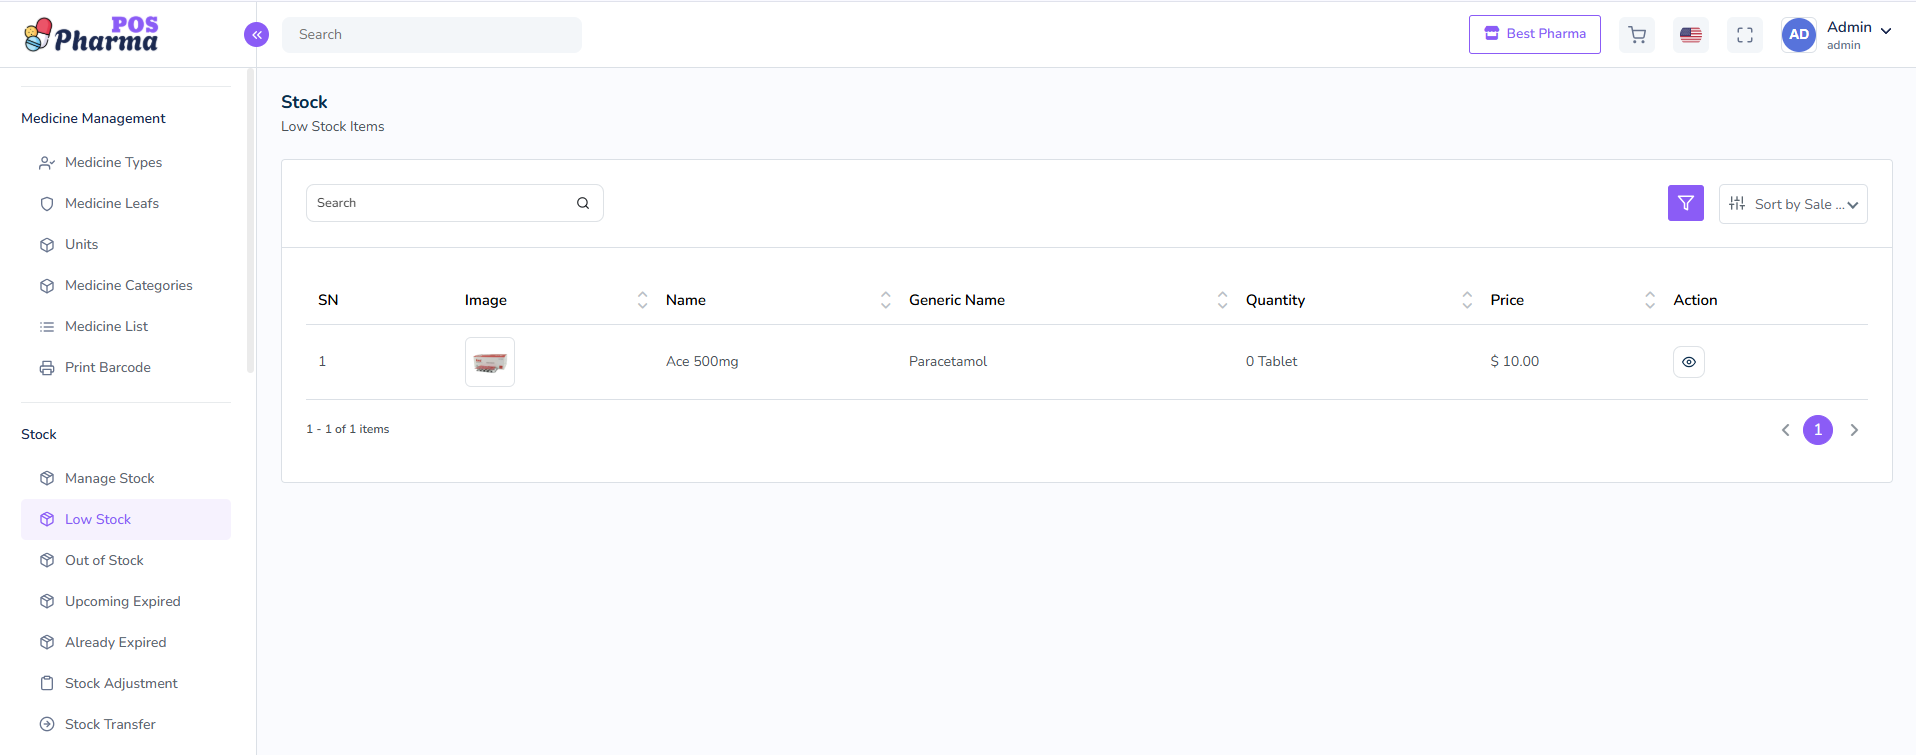Screen dimensions: 1916x755
Task: Open the Sort by Sale dropdown
Action: pyautogui.click(x=1792, y=204)
